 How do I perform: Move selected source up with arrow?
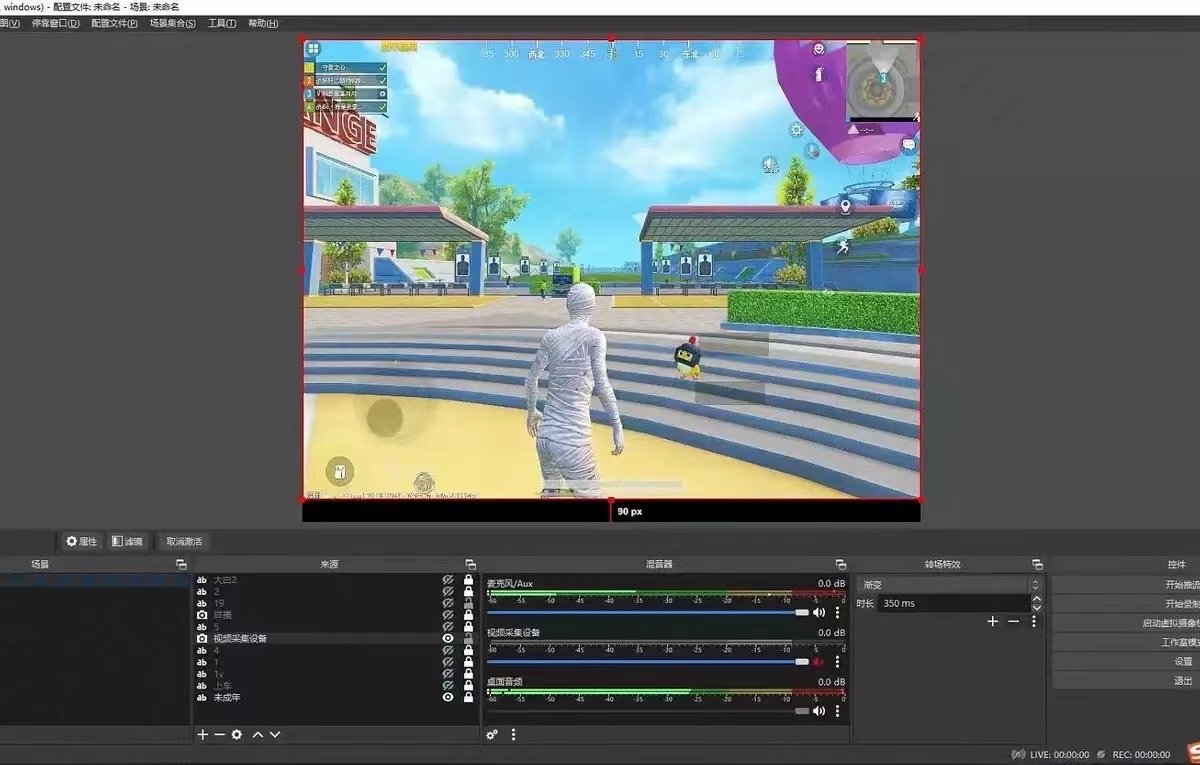click(258, 734)
